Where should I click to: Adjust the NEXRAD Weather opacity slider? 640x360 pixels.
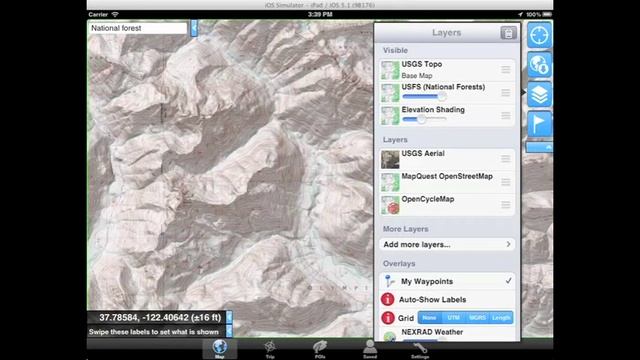(424, 339)
